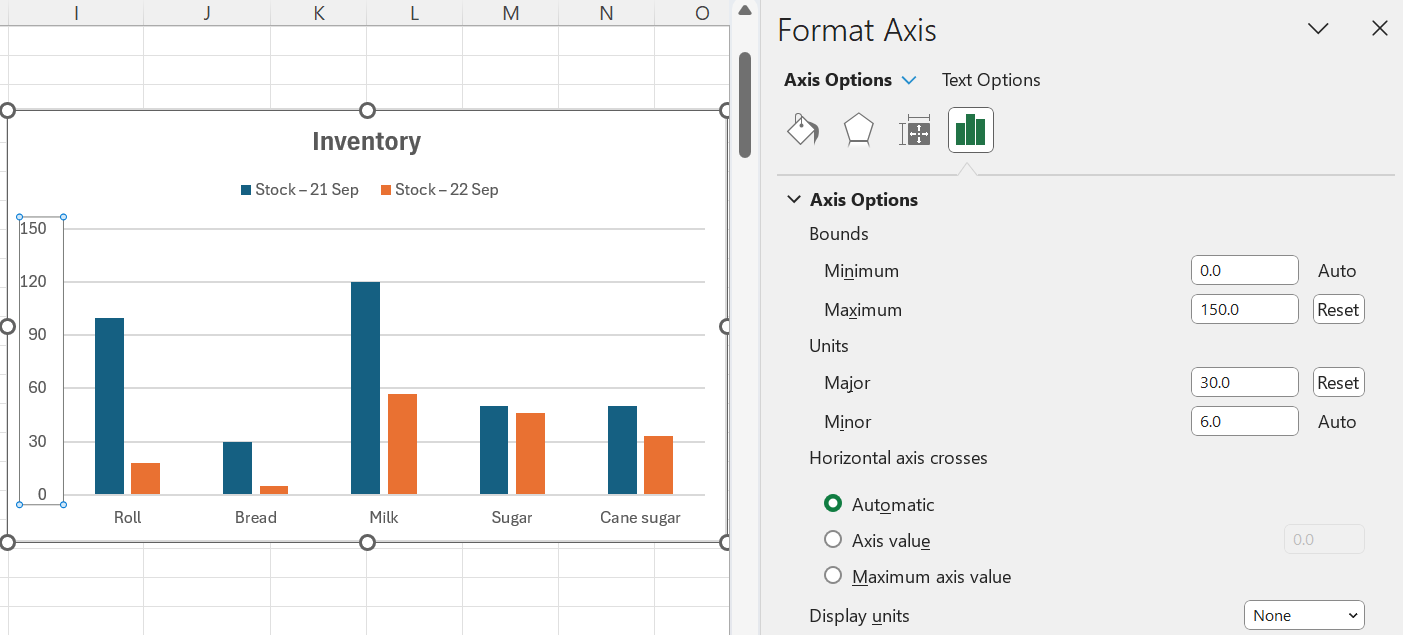Click the Minor units input field
Image resolution: width=1403 pixels, height=635 pixels.
point(1245,421)
